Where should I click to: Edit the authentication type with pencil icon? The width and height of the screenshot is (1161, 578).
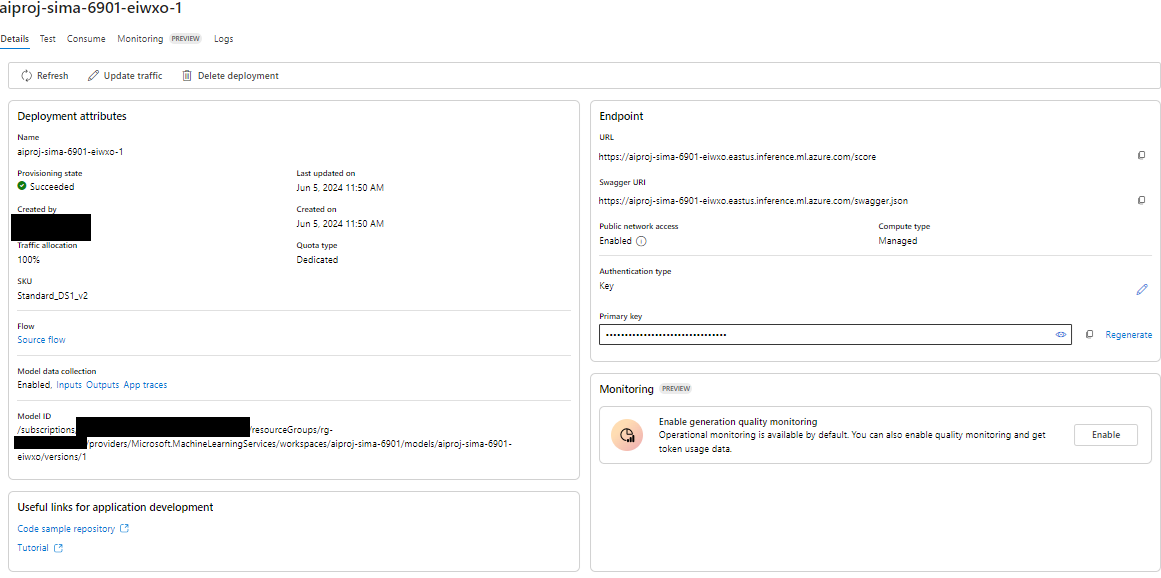[1141, 289]
